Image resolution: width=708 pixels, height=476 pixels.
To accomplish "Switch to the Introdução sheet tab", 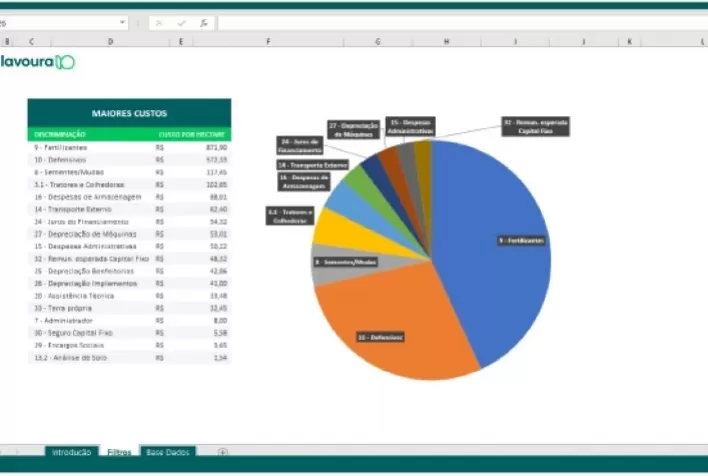I will [71, 452].
